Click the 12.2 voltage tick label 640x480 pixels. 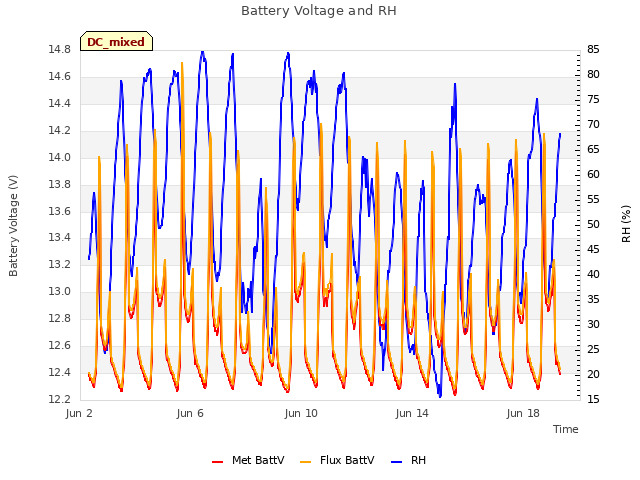click(59, 400)
